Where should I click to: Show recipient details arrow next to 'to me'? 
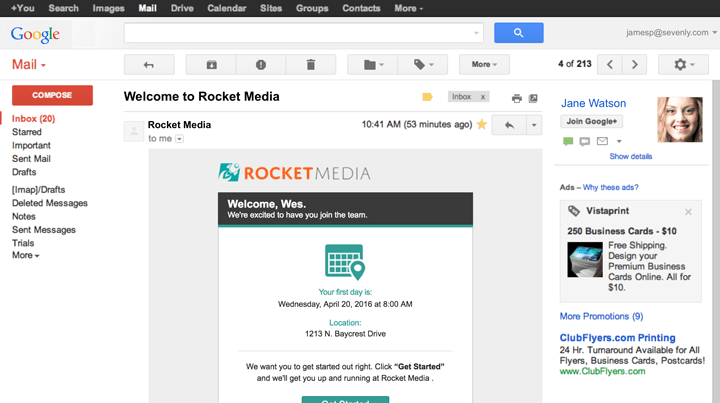coord(180,139)
